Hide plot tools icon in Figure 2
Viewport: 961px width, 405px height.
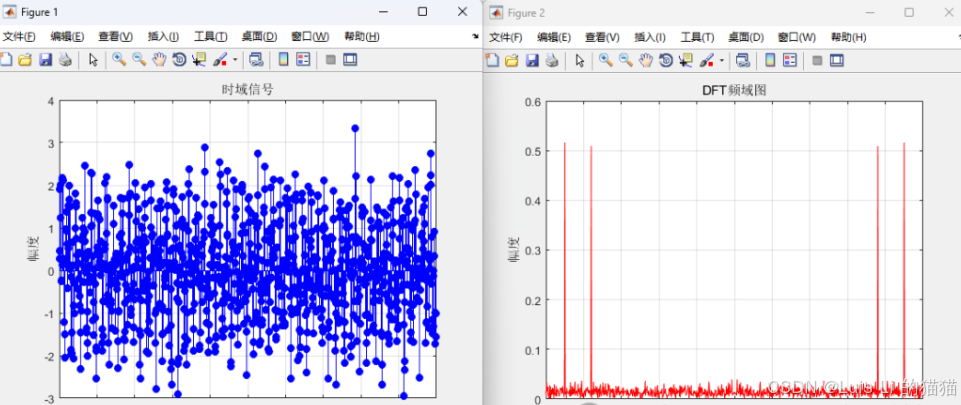(817, 60)
